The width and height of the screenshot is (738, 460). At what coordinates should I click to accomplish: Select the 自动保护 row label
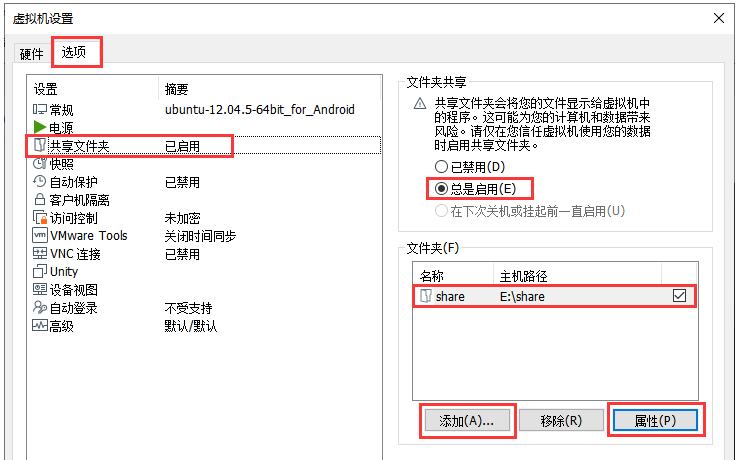pyautogui.click(x=73, y=182)
